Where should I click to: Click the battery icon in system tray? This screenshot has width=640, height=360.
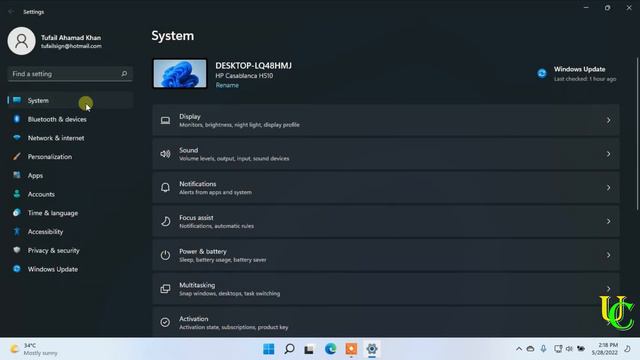[x=581, y=349]
